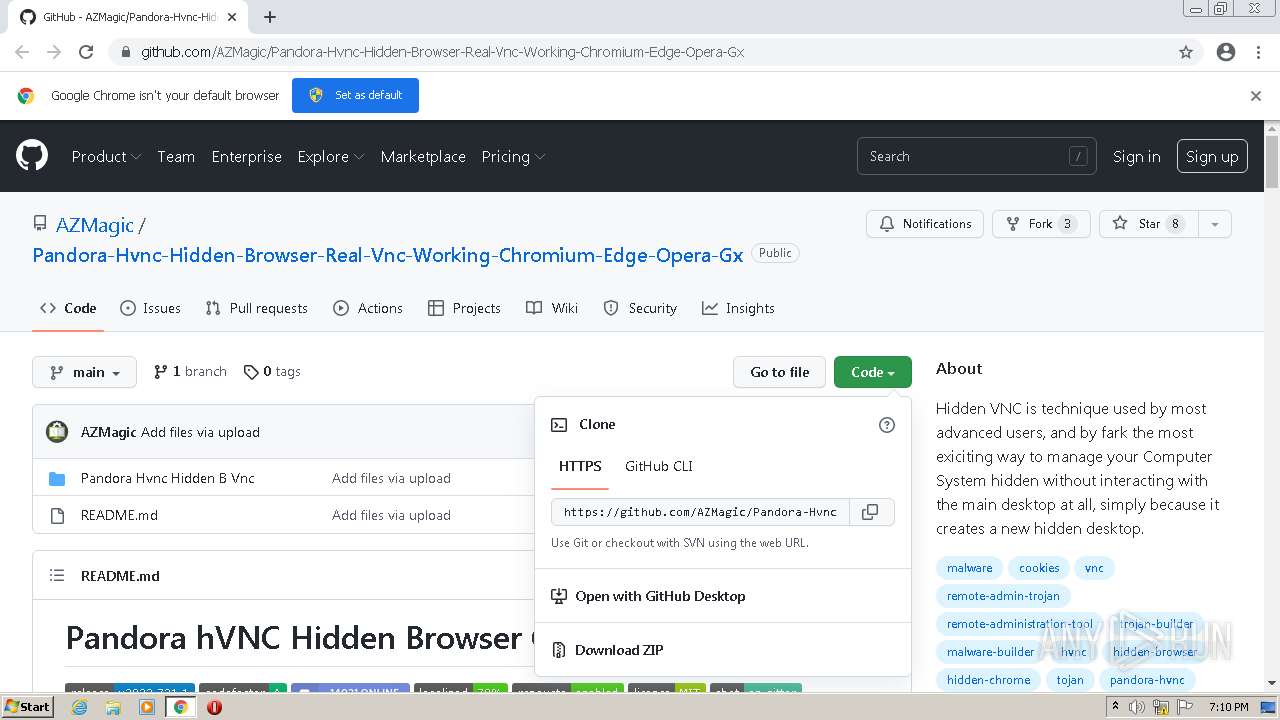Open Enterprise in the navigation
The image size is (1280, 720).
click(x=246, y=156)
